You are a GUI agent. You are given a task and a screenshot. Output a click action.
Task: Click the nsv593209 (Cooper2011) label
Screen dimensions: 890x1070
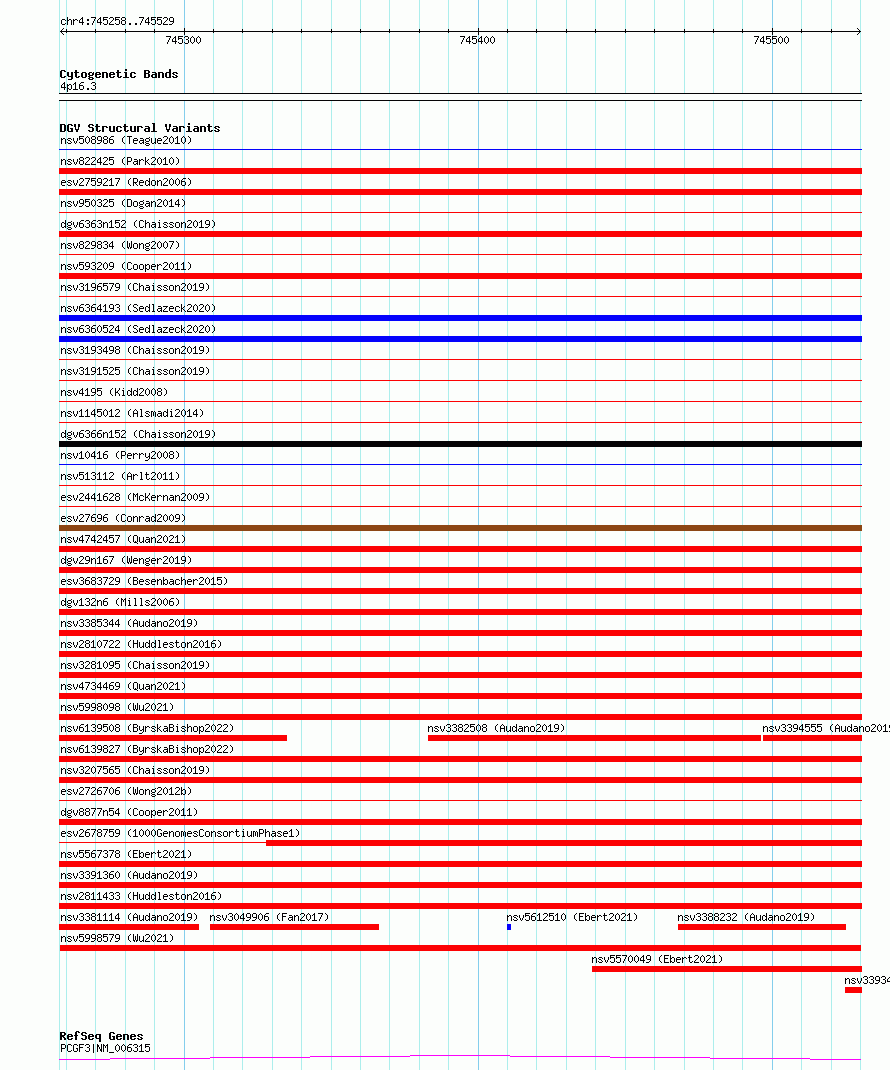(x=126, y=267)
